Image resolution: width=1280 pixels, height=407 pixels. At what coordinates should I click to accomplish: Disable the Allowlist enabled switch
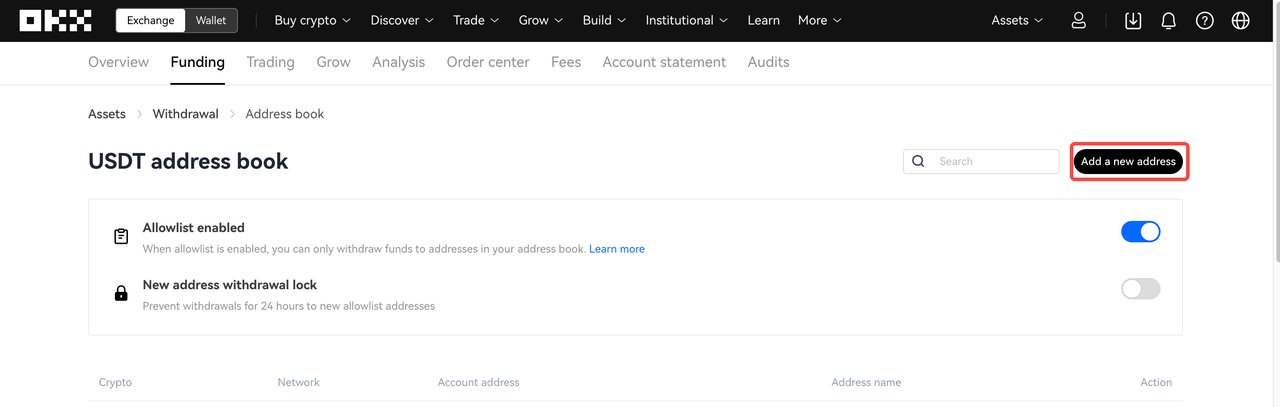(x=1140, y=232)
